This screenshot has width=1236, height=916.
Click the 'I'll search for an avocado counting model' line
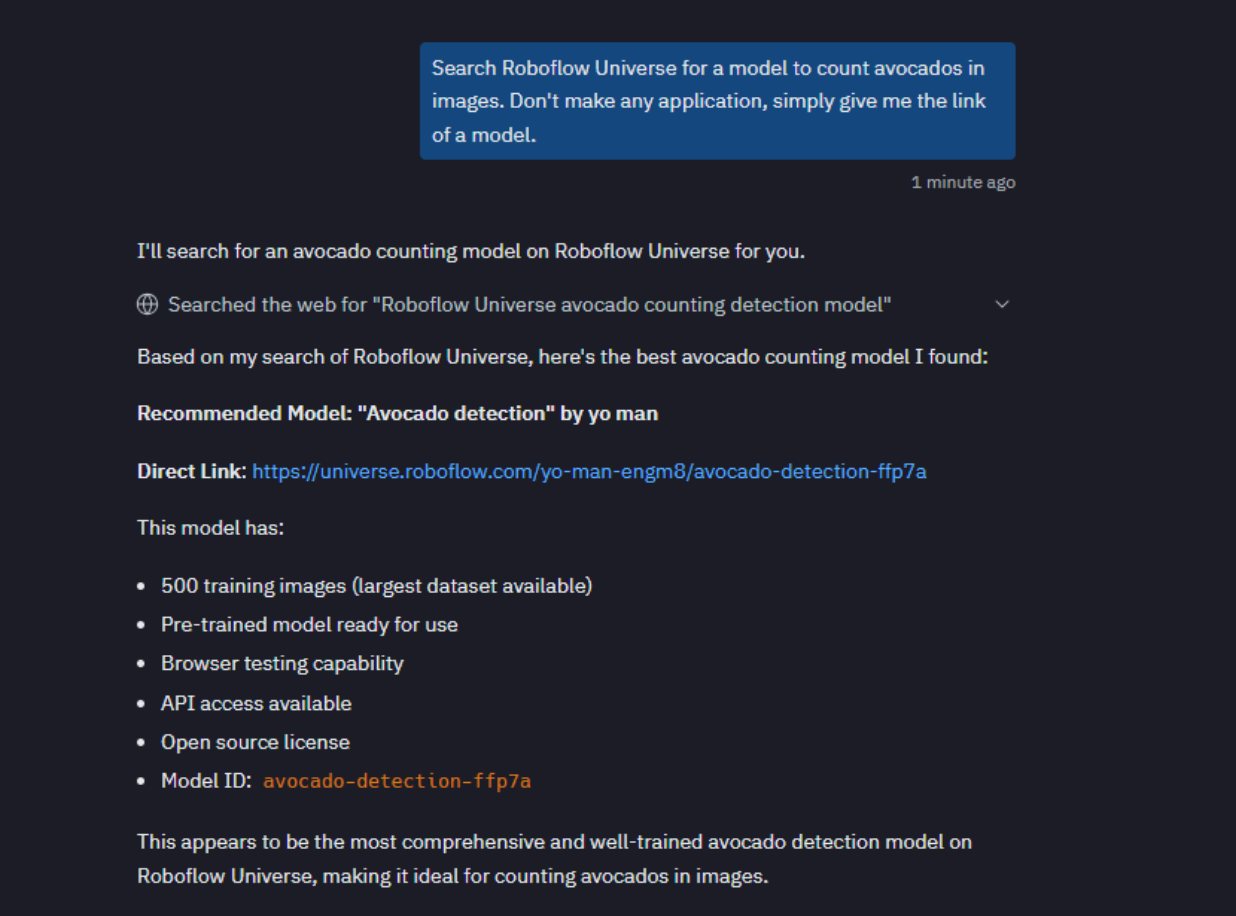(x=471, y=251)
